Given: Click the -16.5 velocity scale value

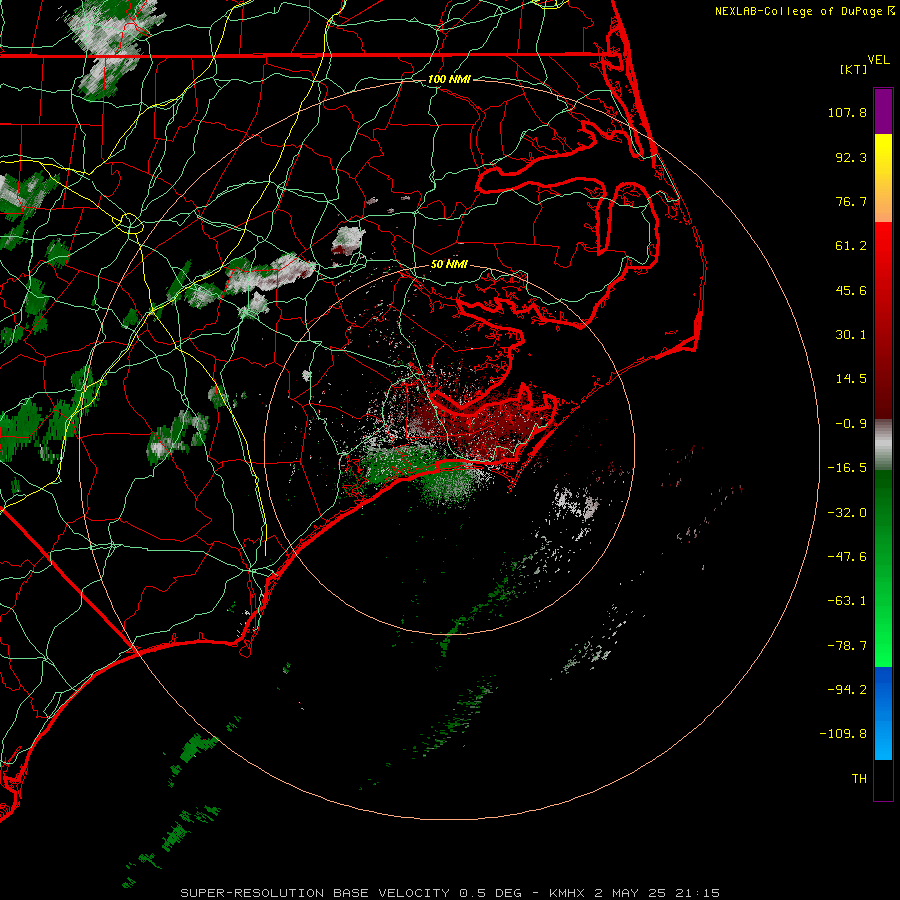Looking at the screenshot, I should point(847,468).
